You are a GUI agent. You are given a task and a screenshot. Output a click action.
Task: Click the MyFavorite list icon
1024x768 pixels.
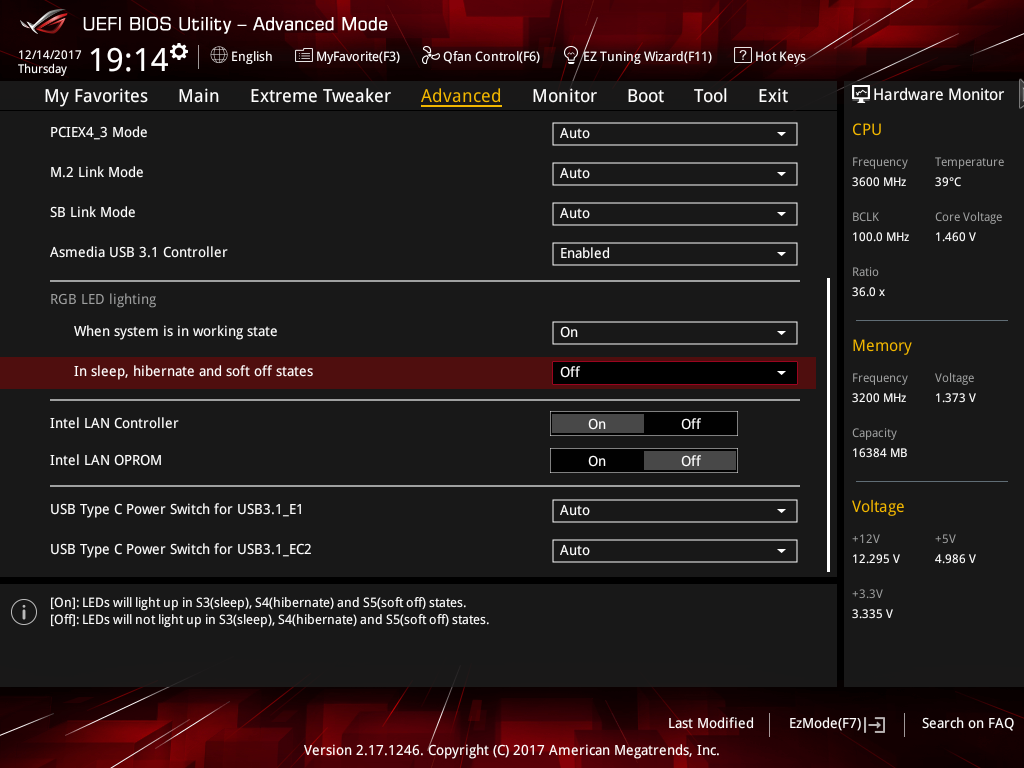tap(304, 56)
